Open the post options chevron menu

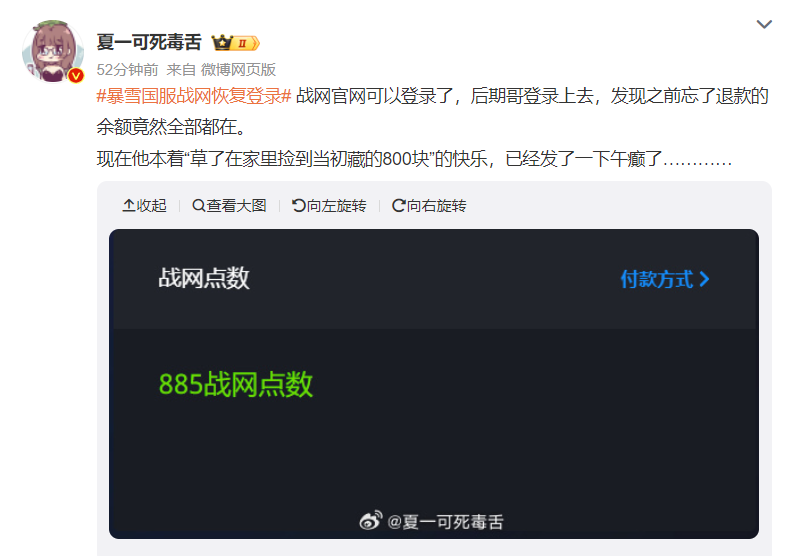pos(763,24)
